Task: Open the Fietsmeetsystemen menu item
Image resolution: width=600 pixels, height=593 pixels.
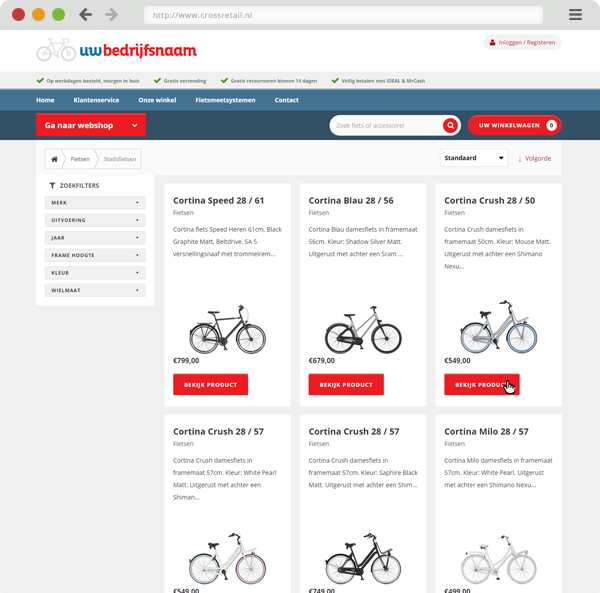Action: [x=225, y=100]
